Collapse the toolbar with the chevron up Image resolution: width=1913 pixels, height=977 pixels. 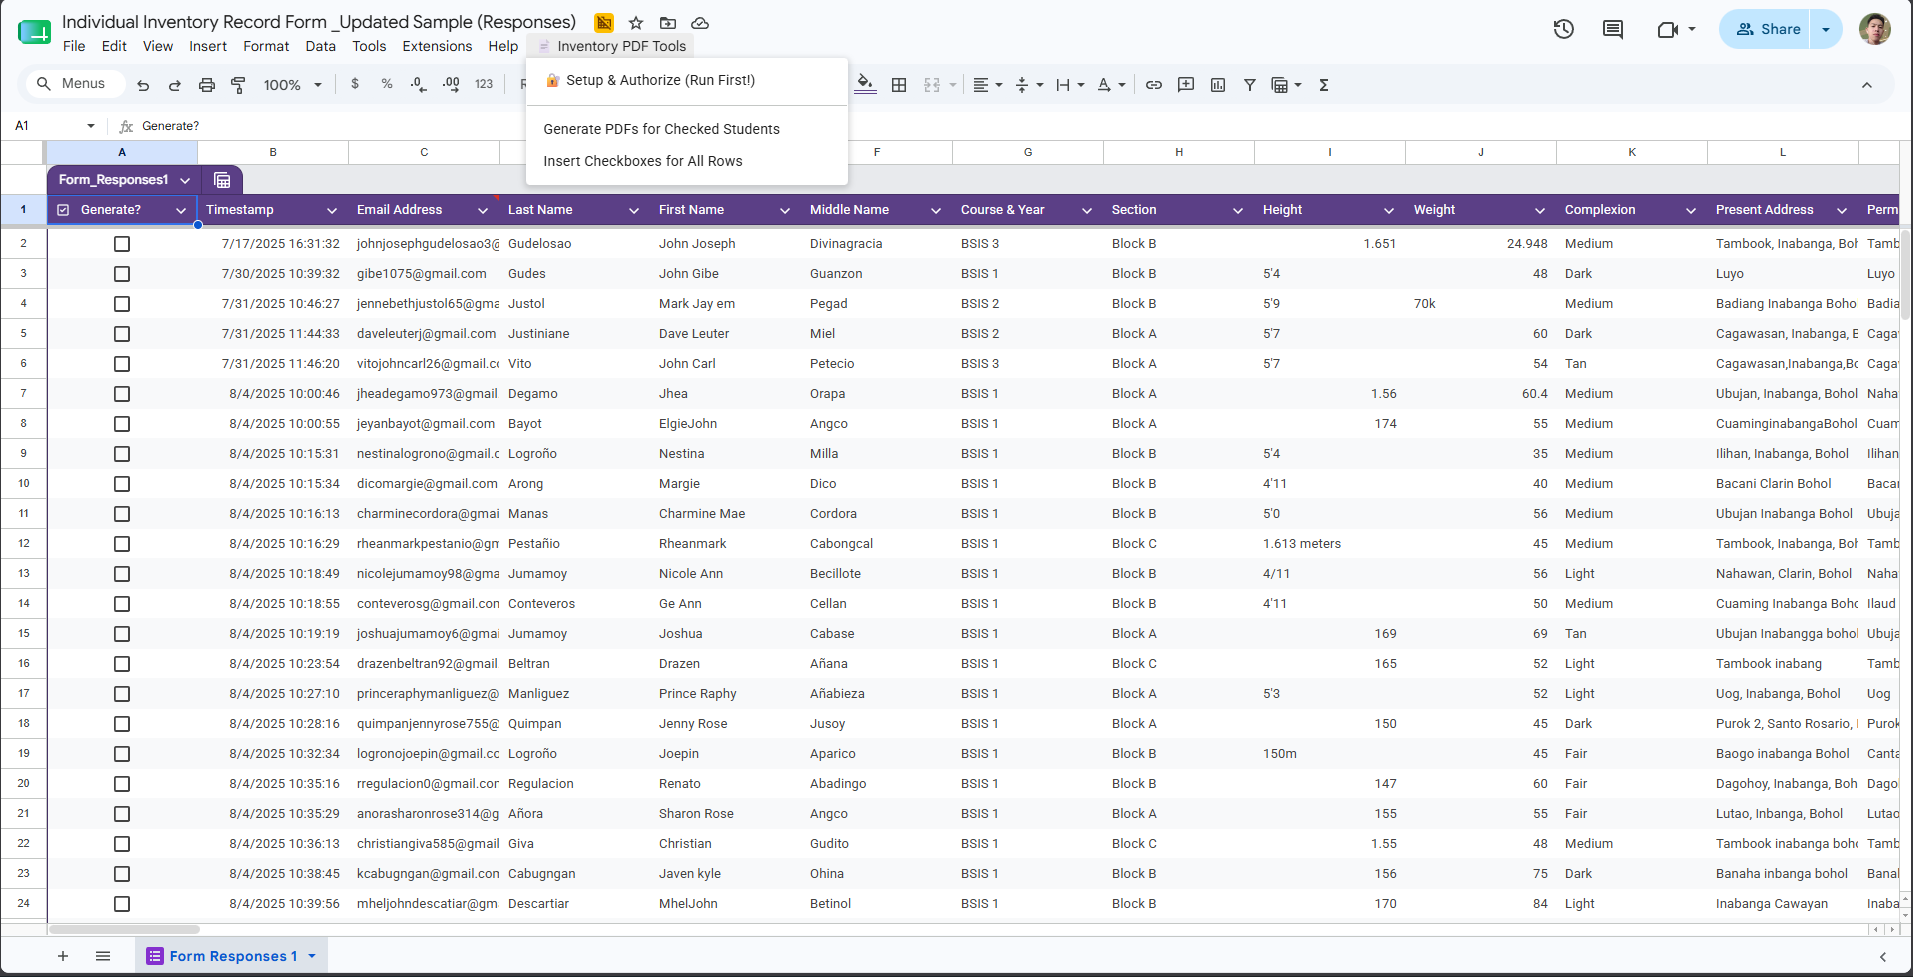click(1867, 85)
